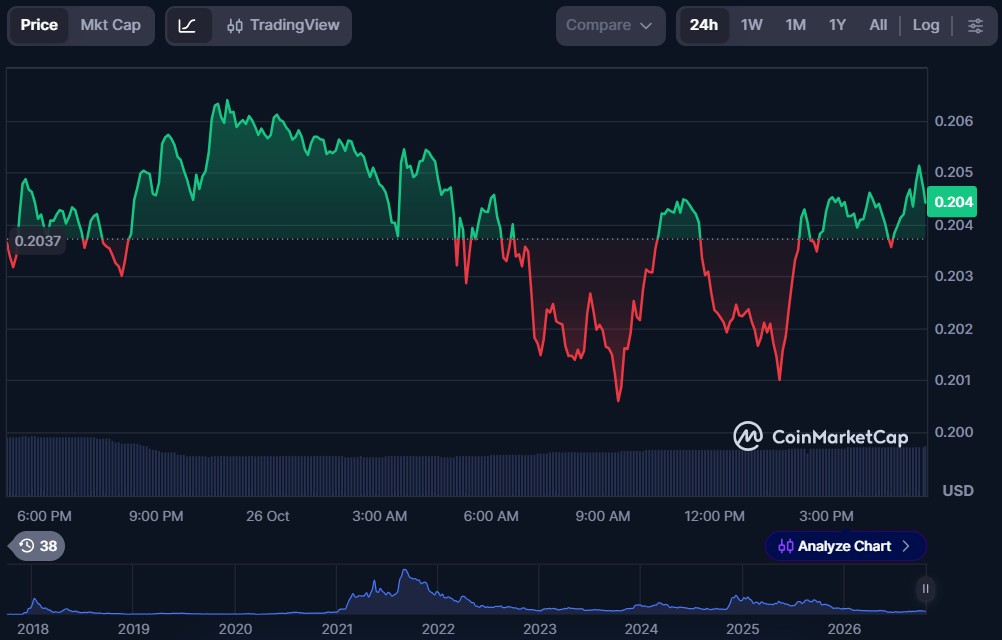Select the 24h time range

(x=704, y=26)
